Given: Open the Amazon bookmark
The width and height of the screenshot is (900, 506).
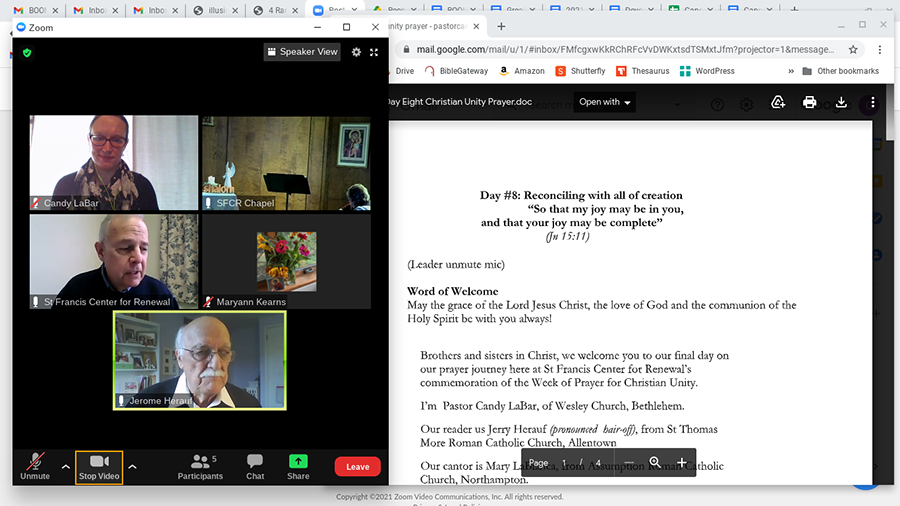Looking at the screenshot, I should [x=522, y=71].
